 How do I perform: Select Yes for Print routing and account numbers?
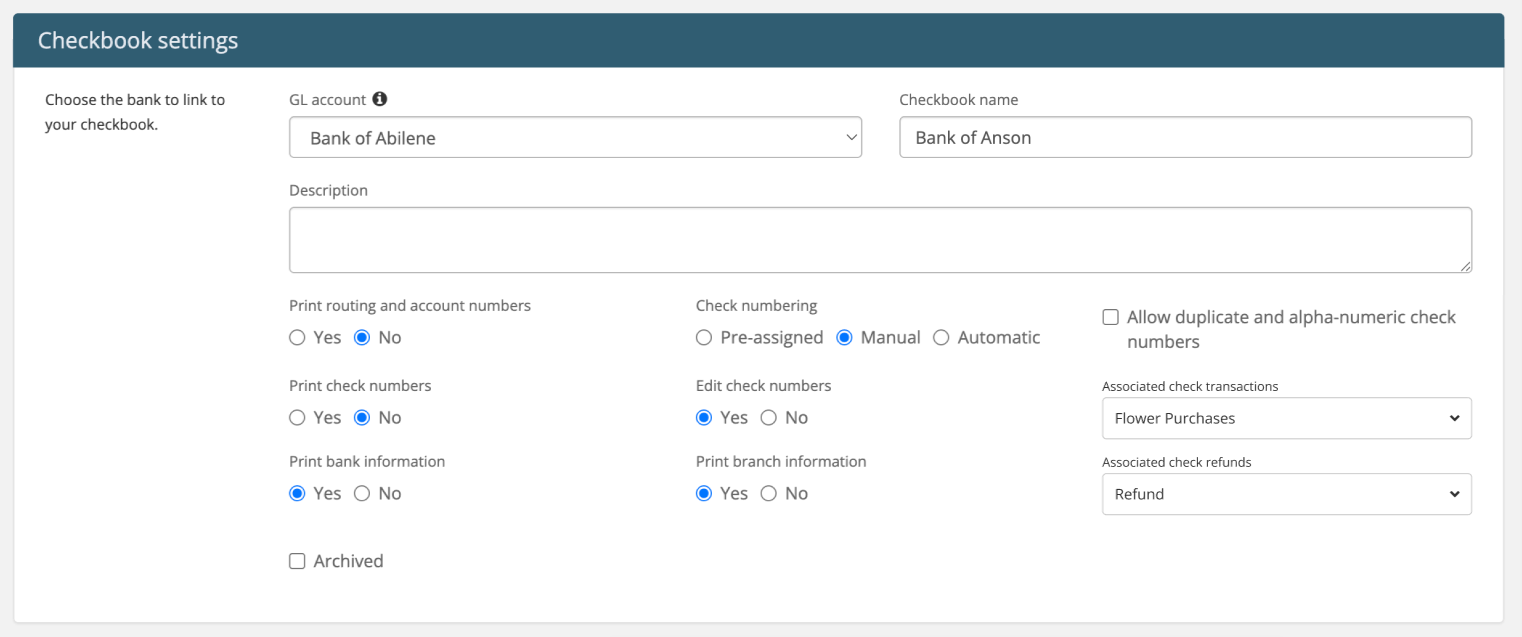(x=297, y=338)
